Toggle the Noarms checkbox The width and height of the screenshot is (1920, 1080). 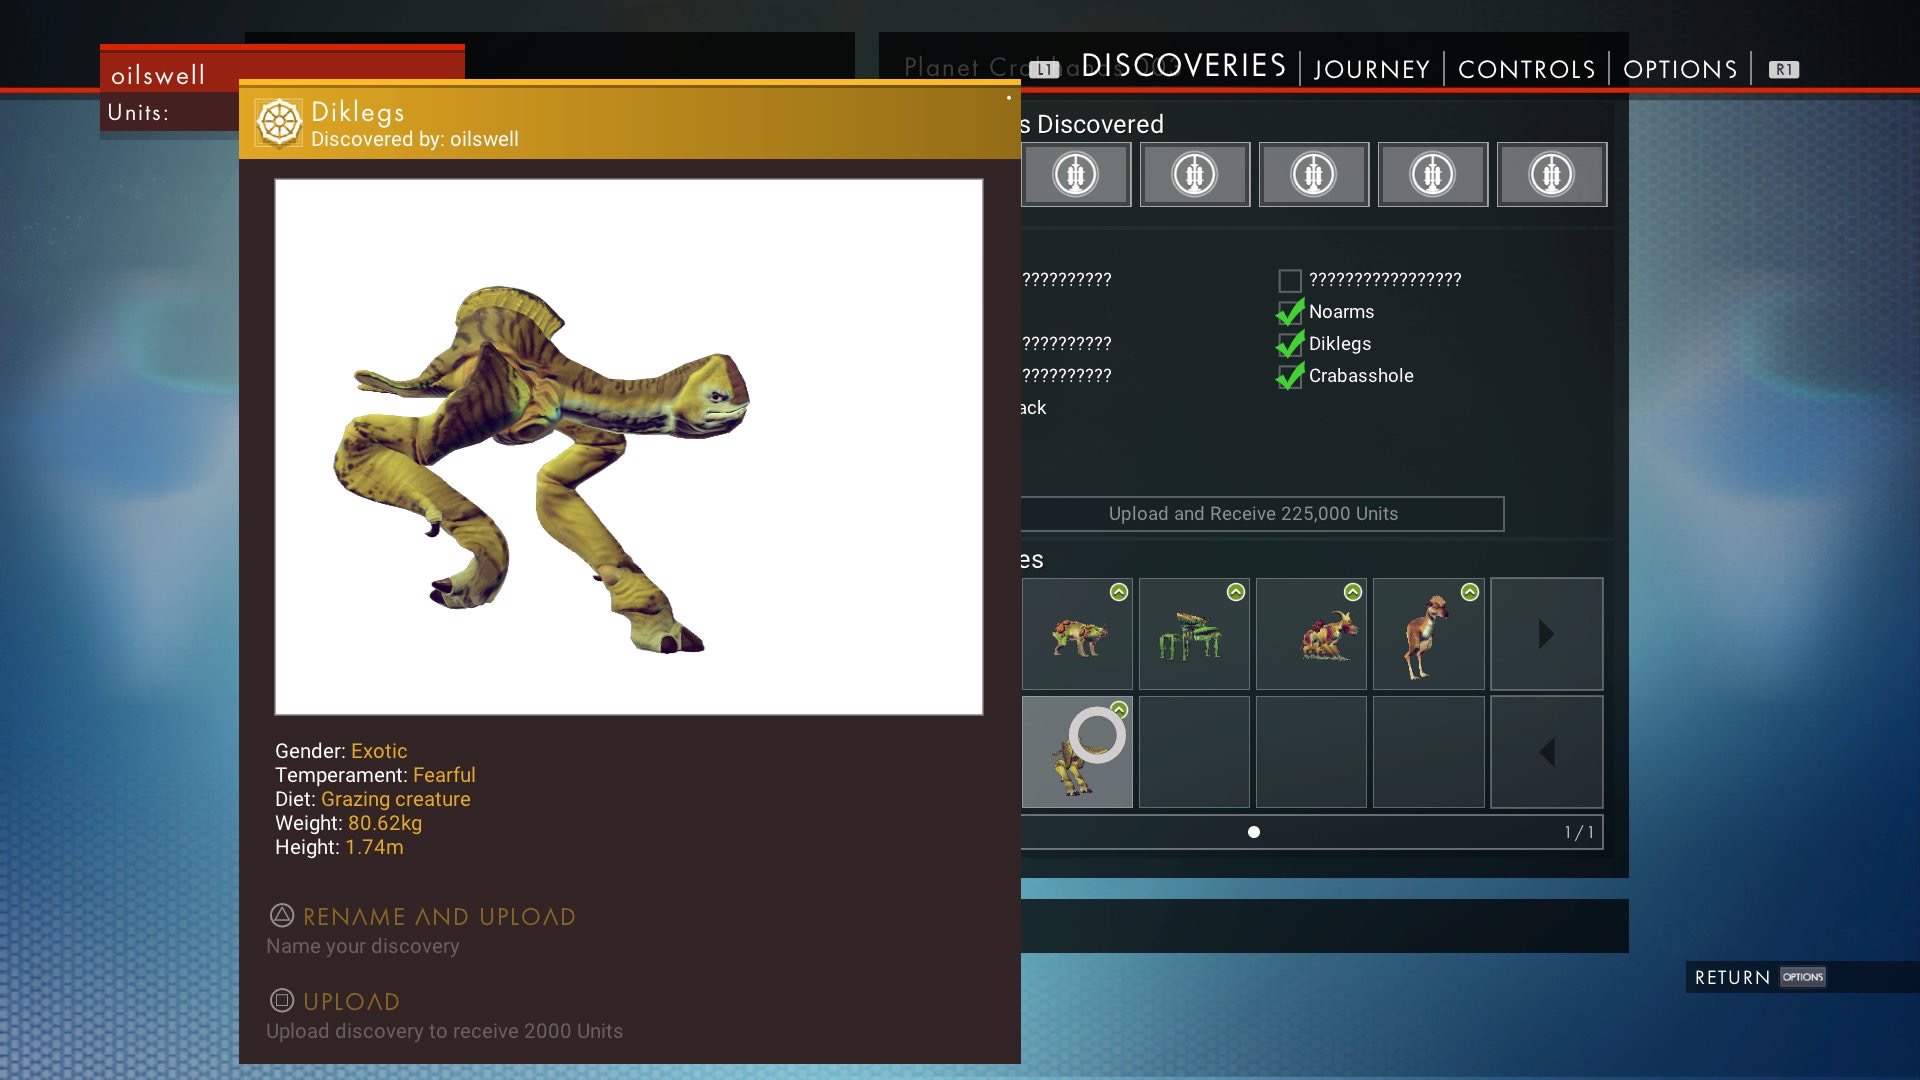click(x=1290, y=313)
